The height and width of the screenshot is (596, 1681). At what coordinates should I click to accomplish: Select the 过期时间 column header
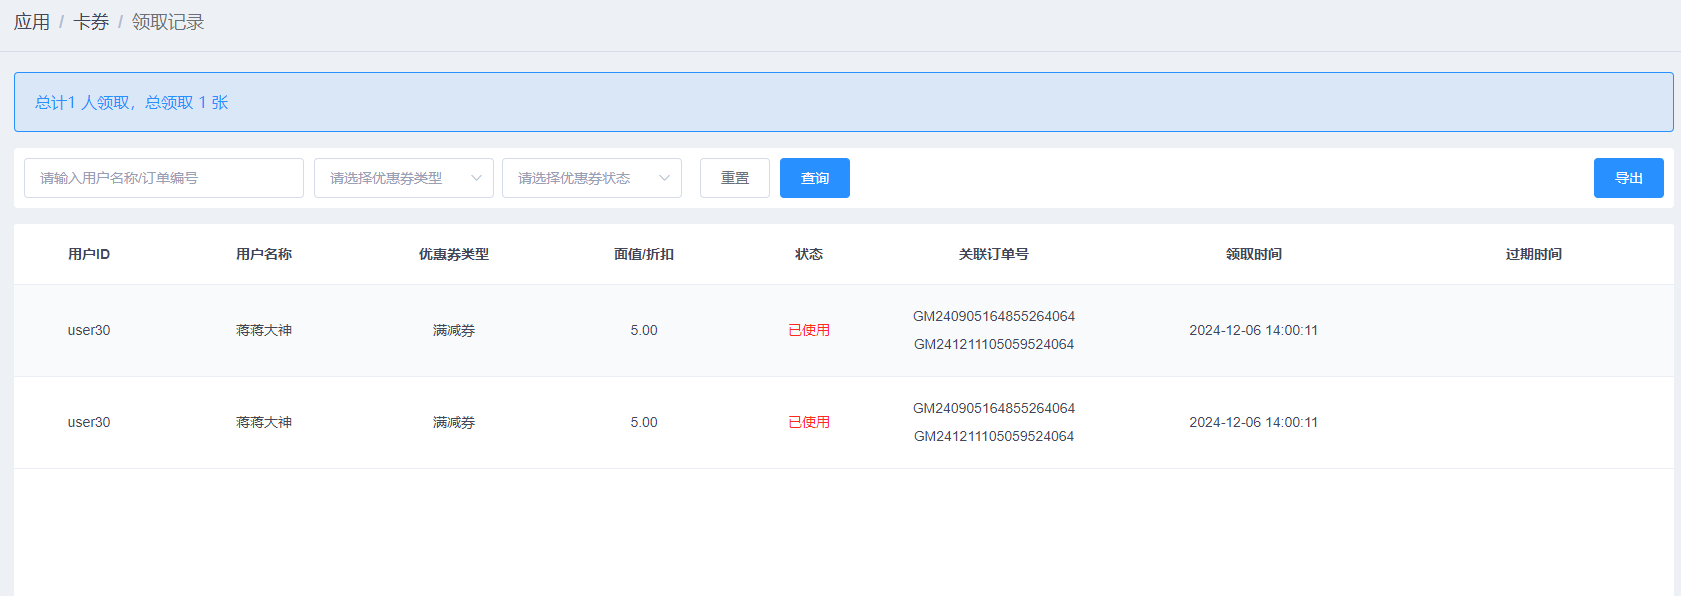(1534, 254)
